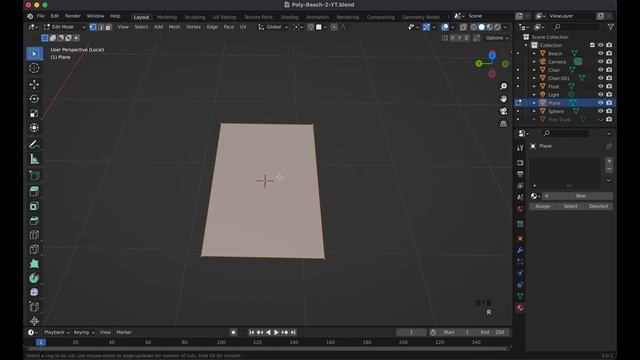This screenshot has width=640, height=360.
Task: Switch to solid viewport shading
Action: [482, 27]
